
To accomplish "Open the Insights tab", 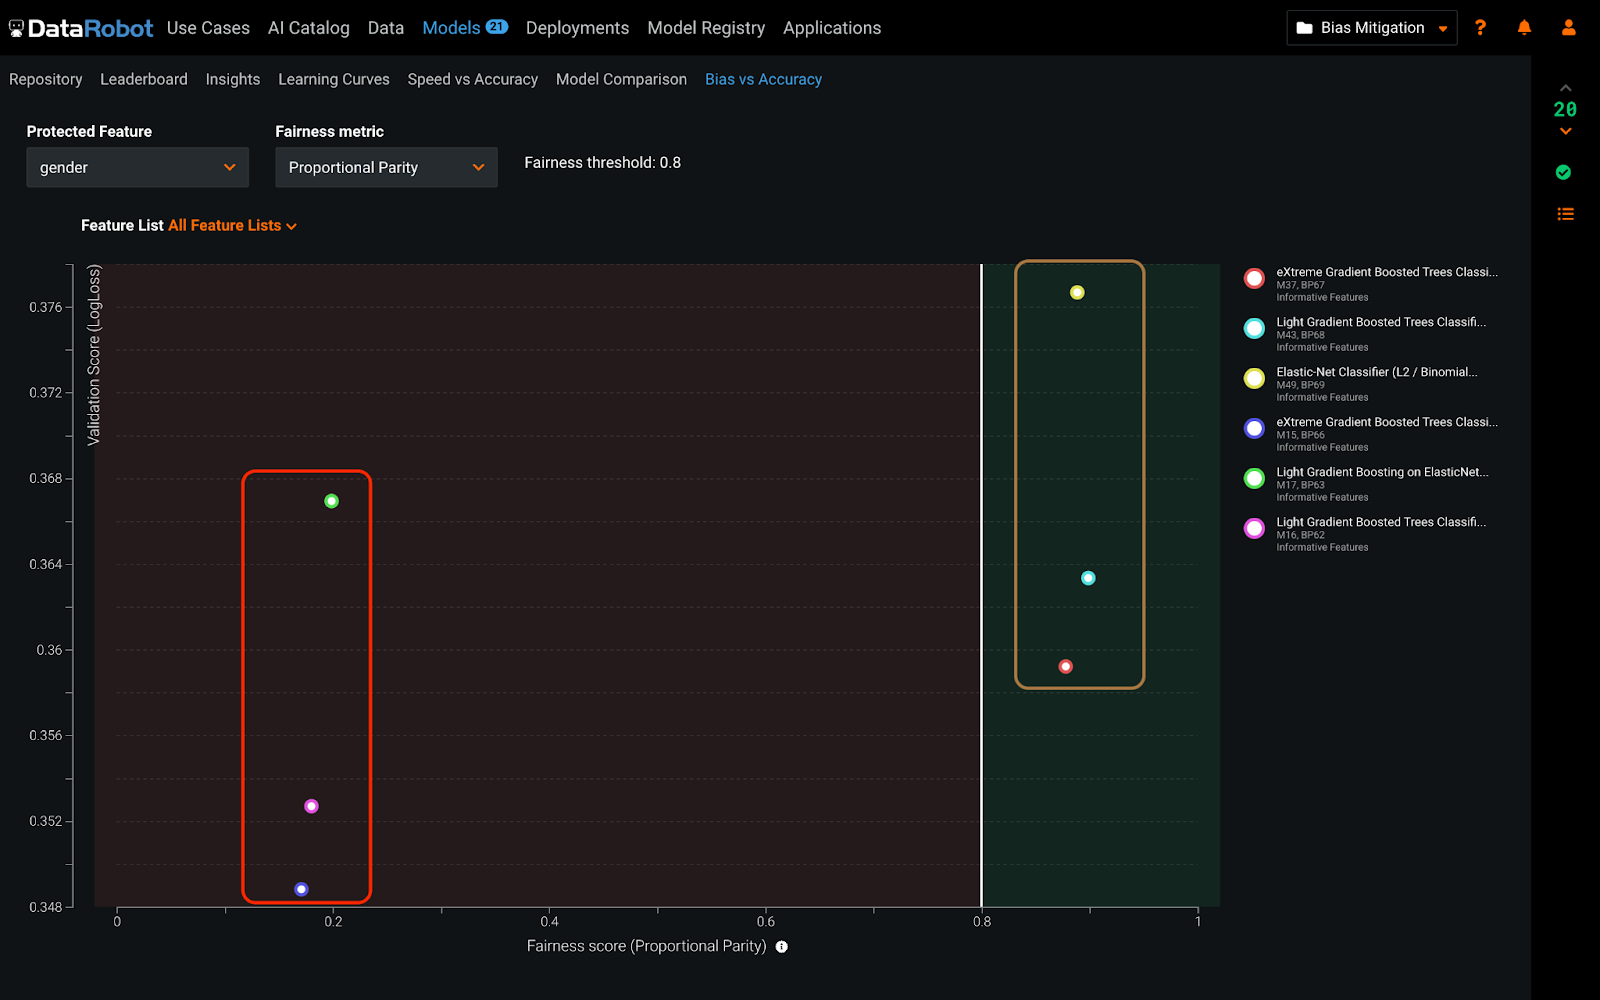I will pyautogui.click(x=232, y=79).
